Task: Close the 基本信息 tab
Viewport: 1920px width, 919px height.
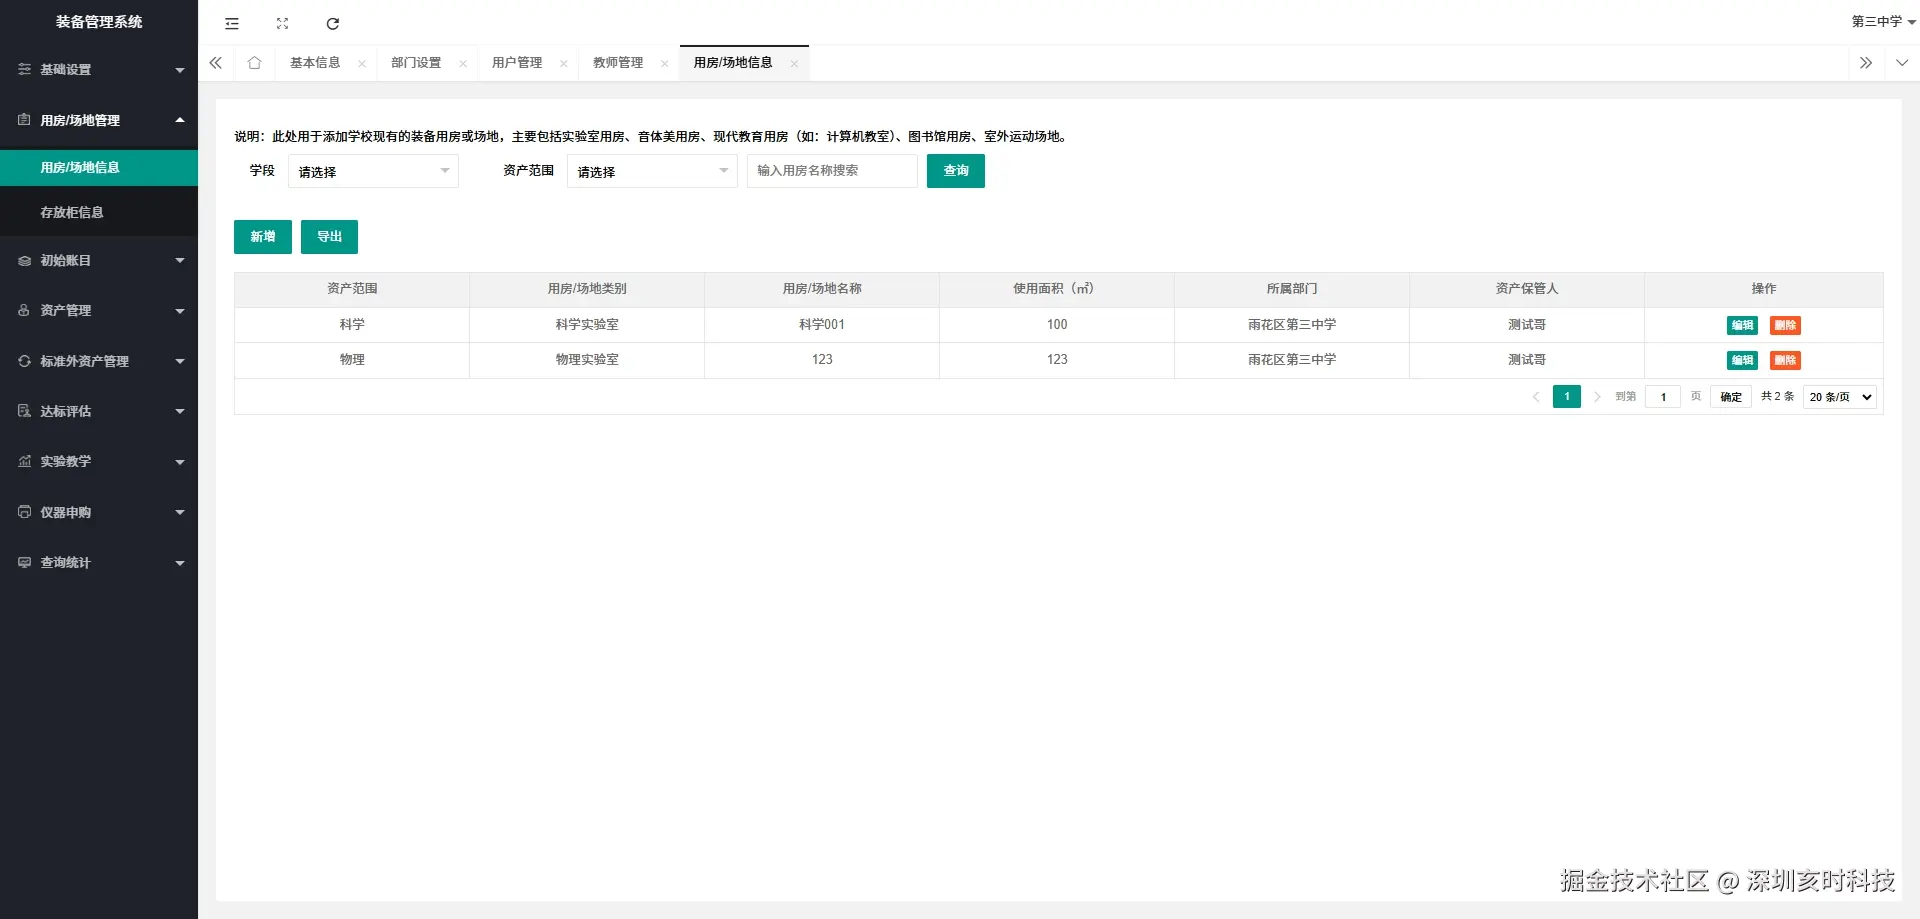Action: (362, 63)
